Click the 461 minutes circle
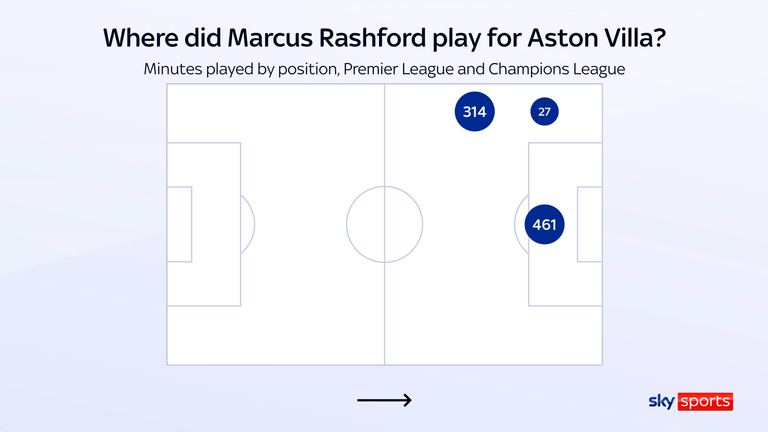This screenshot has width=768, height=432. [x=544, y=224]
